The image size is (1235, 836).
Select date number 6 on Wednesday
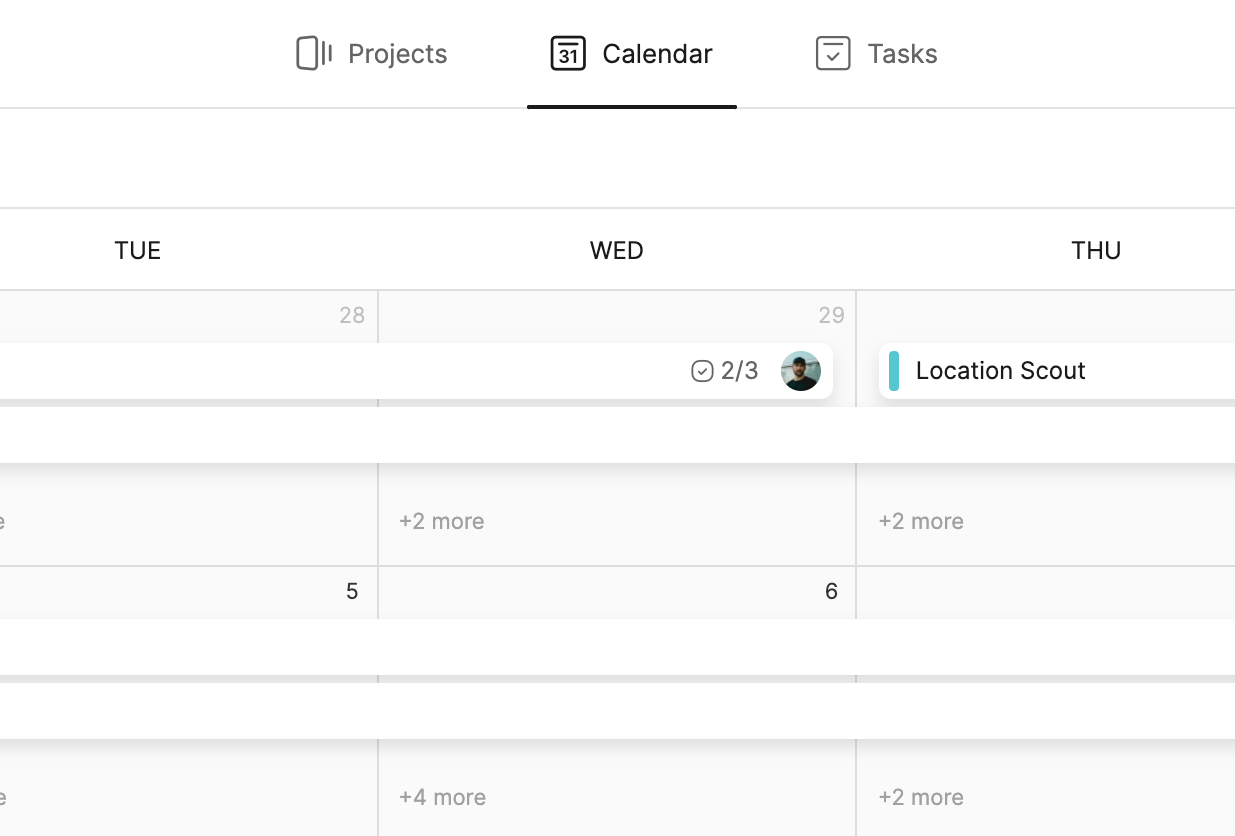pyautogui.click(x=831, y=591)
